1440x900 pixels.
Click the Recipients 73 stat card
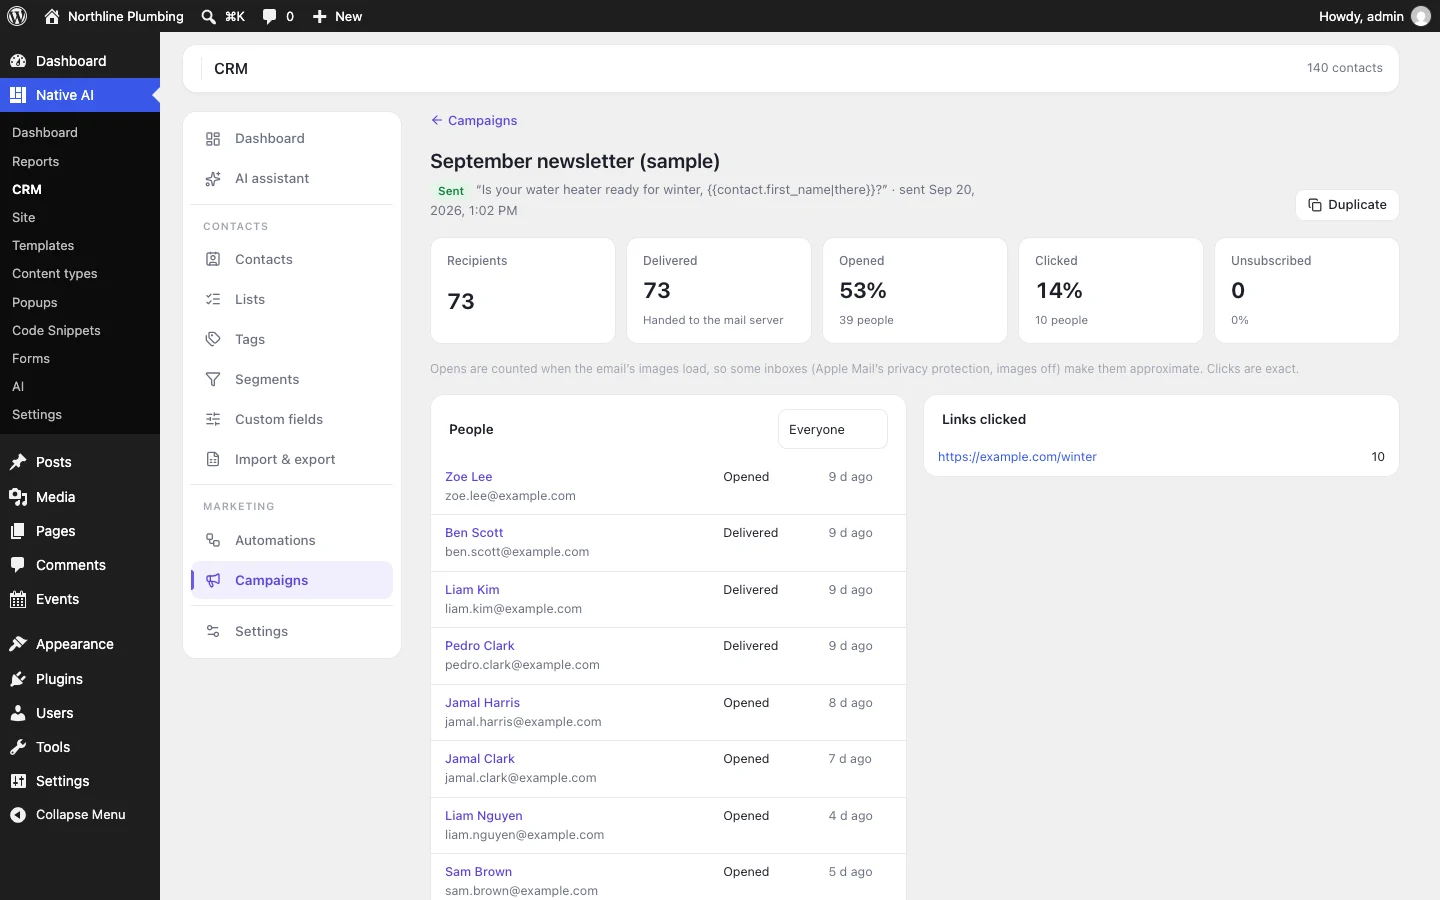click(x=523, y=290)
